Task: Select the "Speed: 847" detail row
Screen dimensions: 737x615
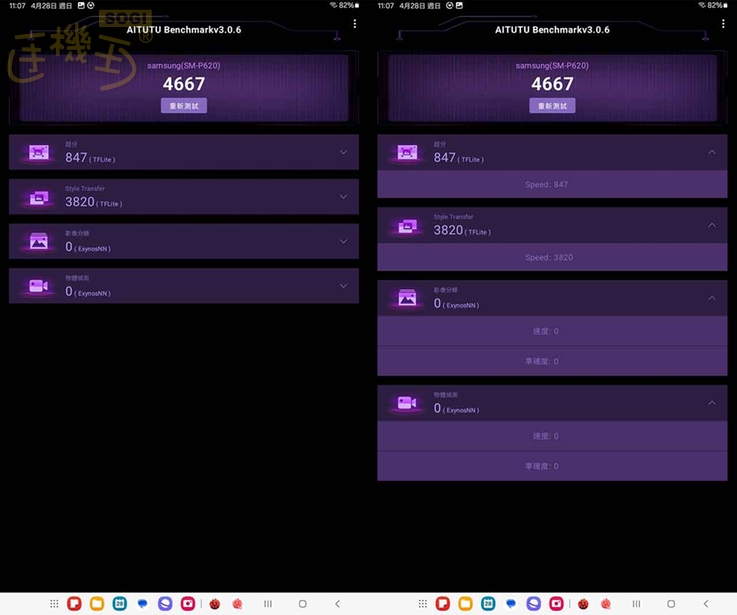Action: (552, 184)
